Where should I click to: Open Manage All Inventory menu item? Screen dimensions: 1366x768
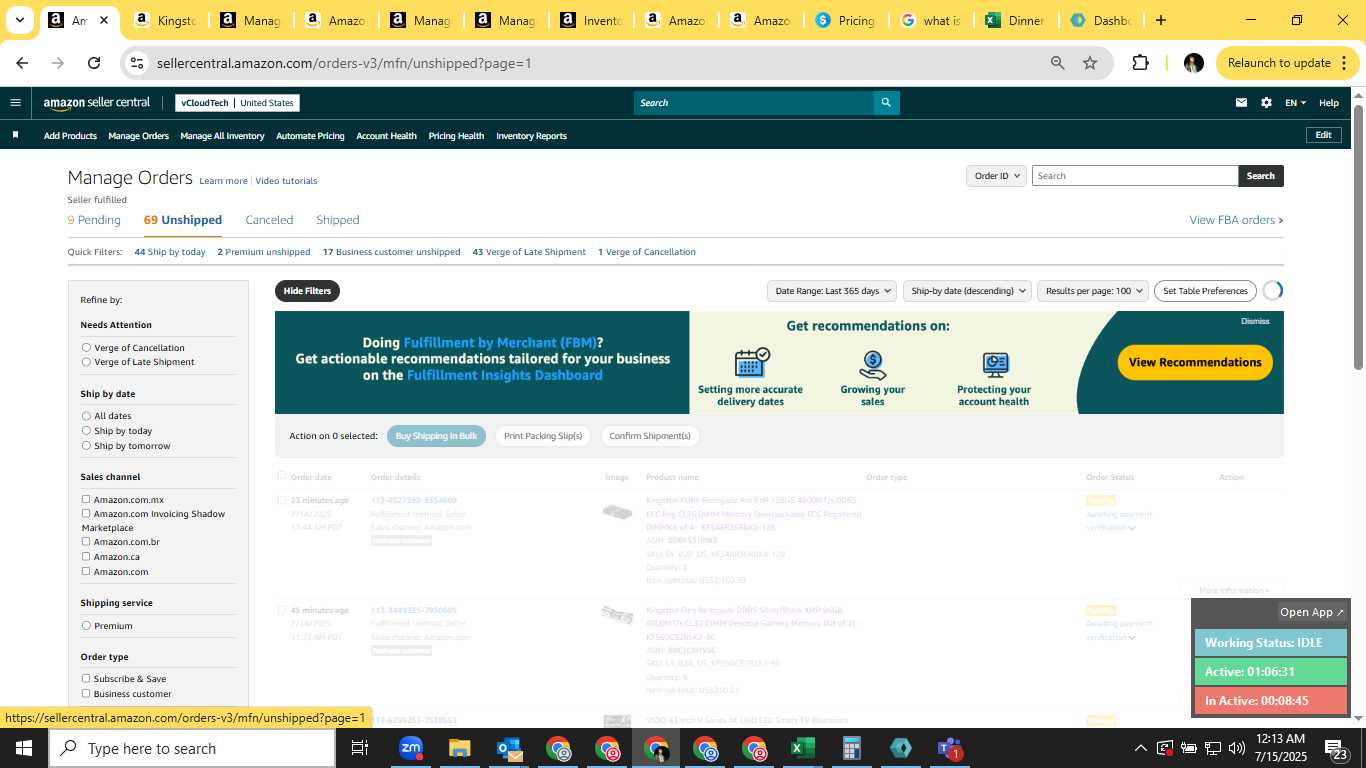click(x=222, y=136)
